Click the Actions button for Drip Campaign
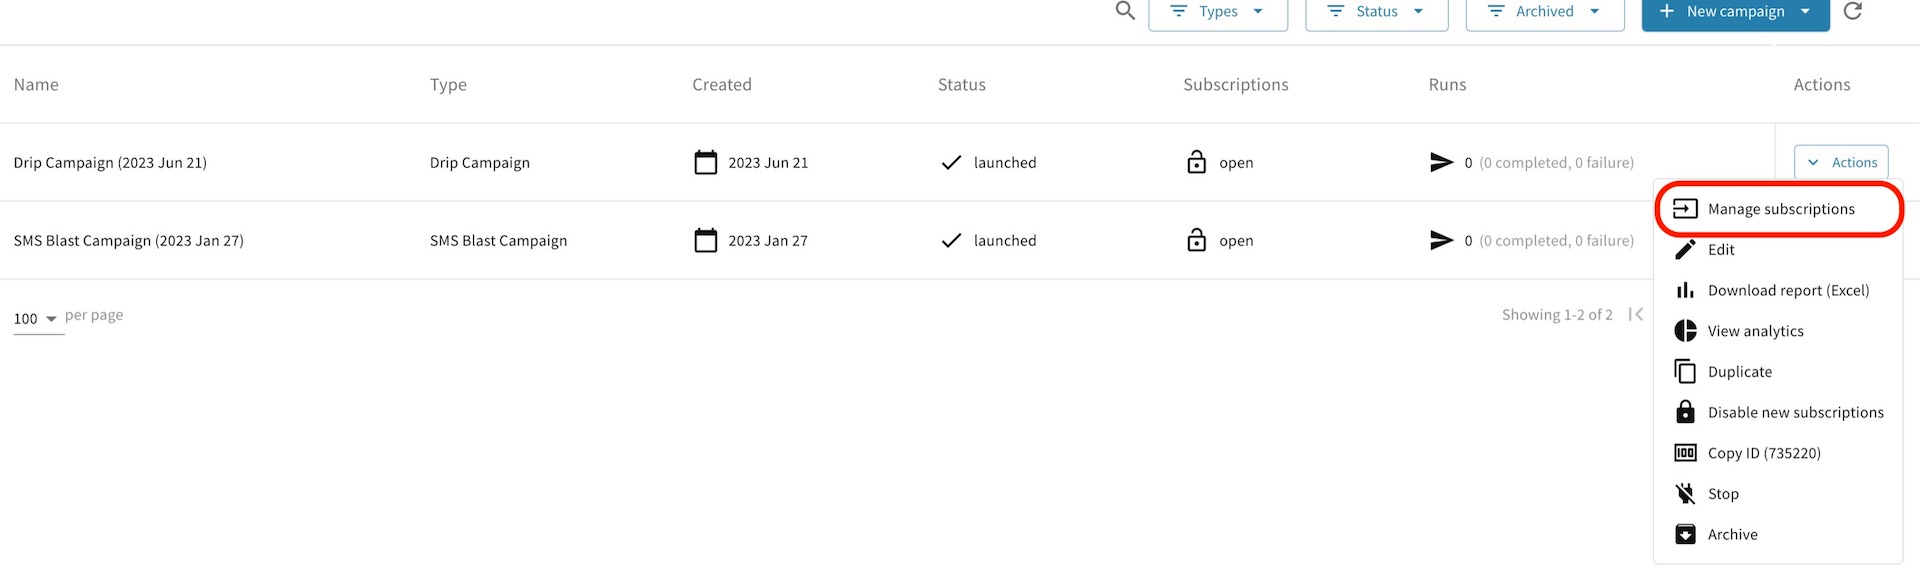Image resolution: width=1920 pixels, height=572 pixels. tap(1841, 162)
